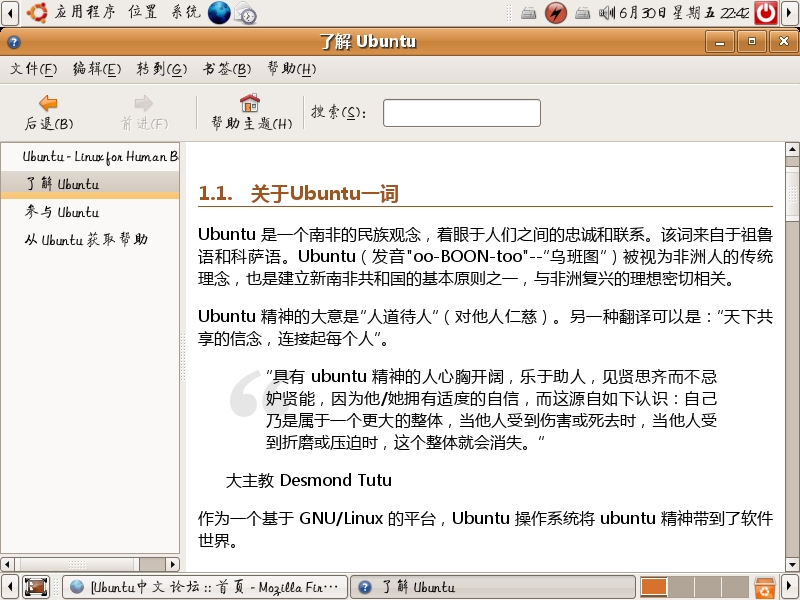Click the sidebar horizontal scrollbar thumb
This screenshot has height=600, width=800.
pyautogui.click(x=77, y=564)
